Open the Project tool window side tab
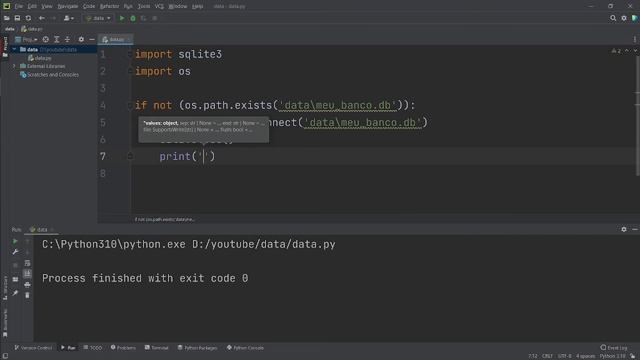 (x=5, y=47)
